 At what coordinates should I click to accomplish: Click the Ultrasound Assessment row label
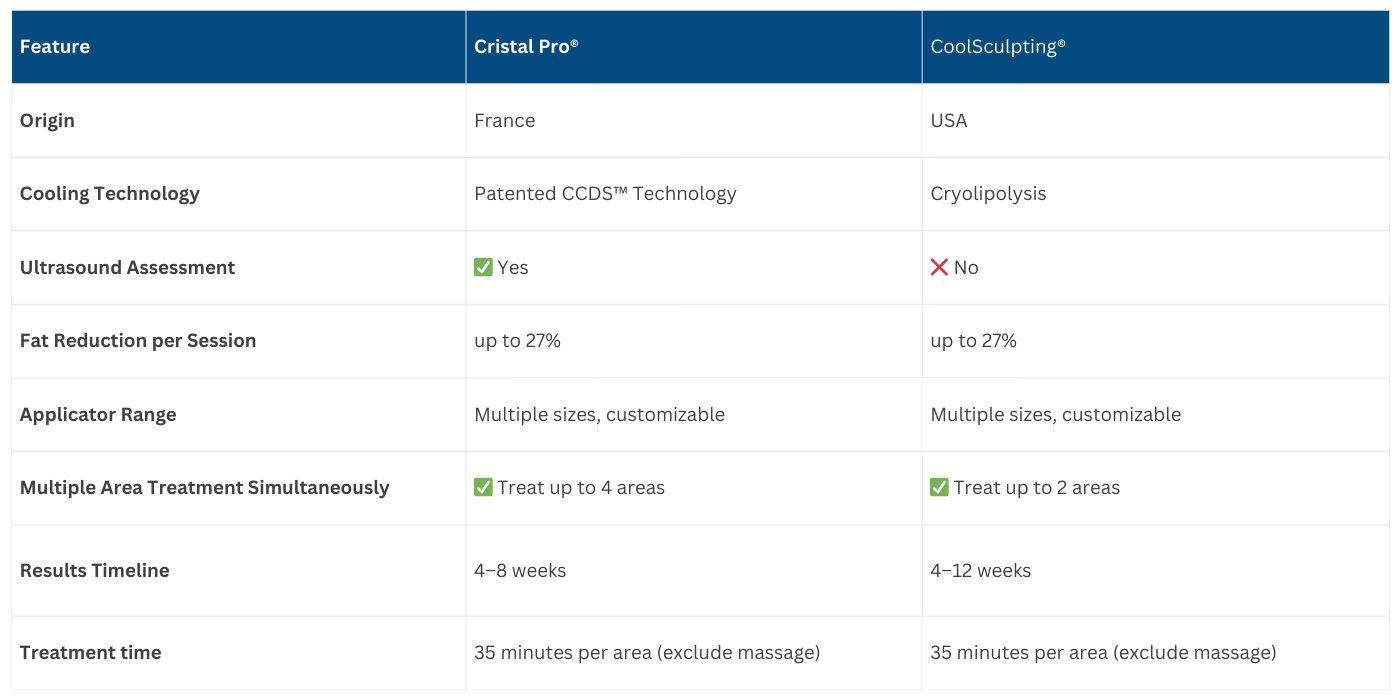127,268
